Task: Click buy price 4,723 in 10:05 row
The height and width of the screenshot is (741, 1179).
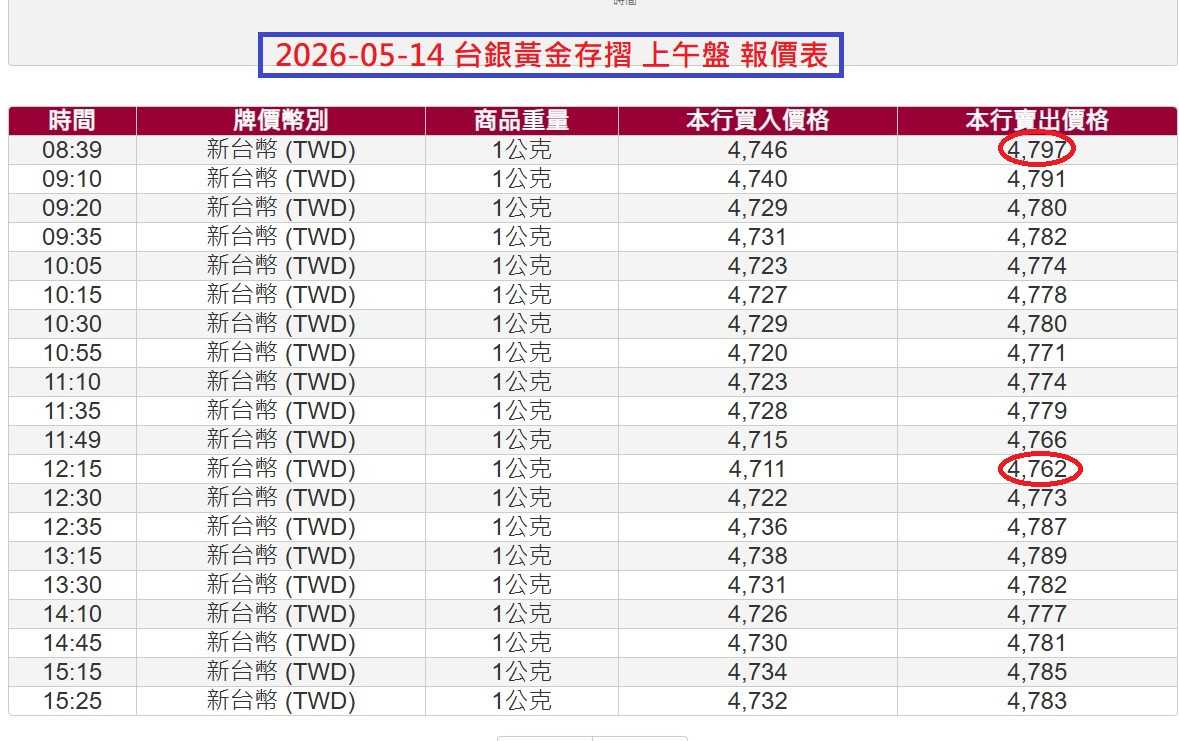Action: click(758, 266)
